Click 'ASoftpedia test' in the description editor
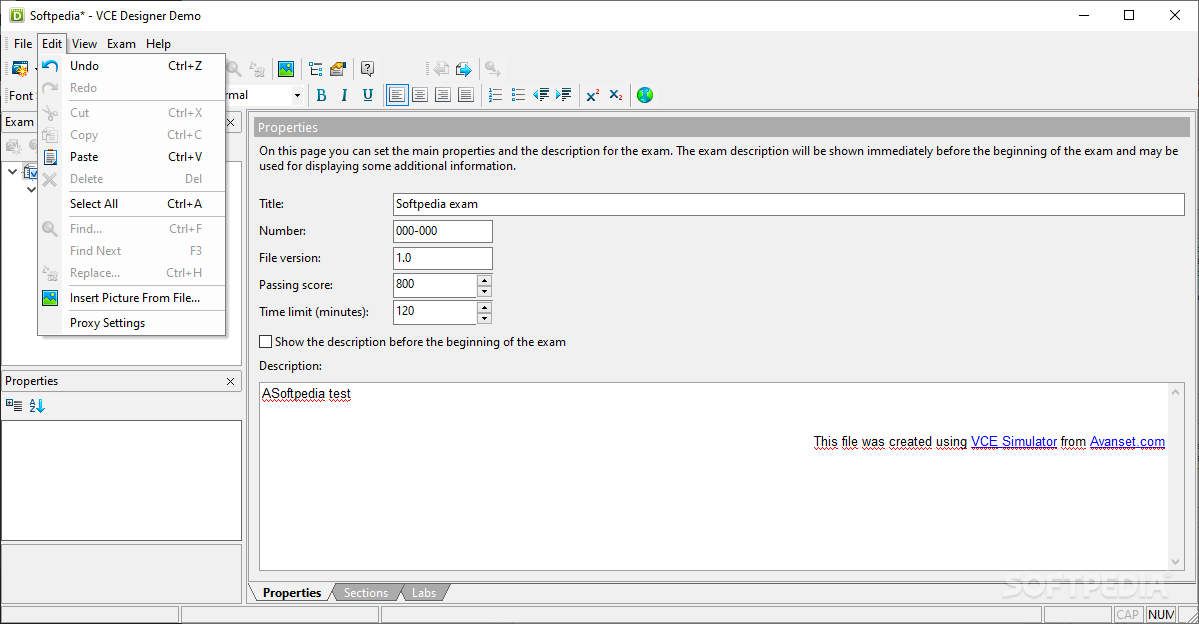The width and height of the screenshot is (1199, 624). [306, 394]
